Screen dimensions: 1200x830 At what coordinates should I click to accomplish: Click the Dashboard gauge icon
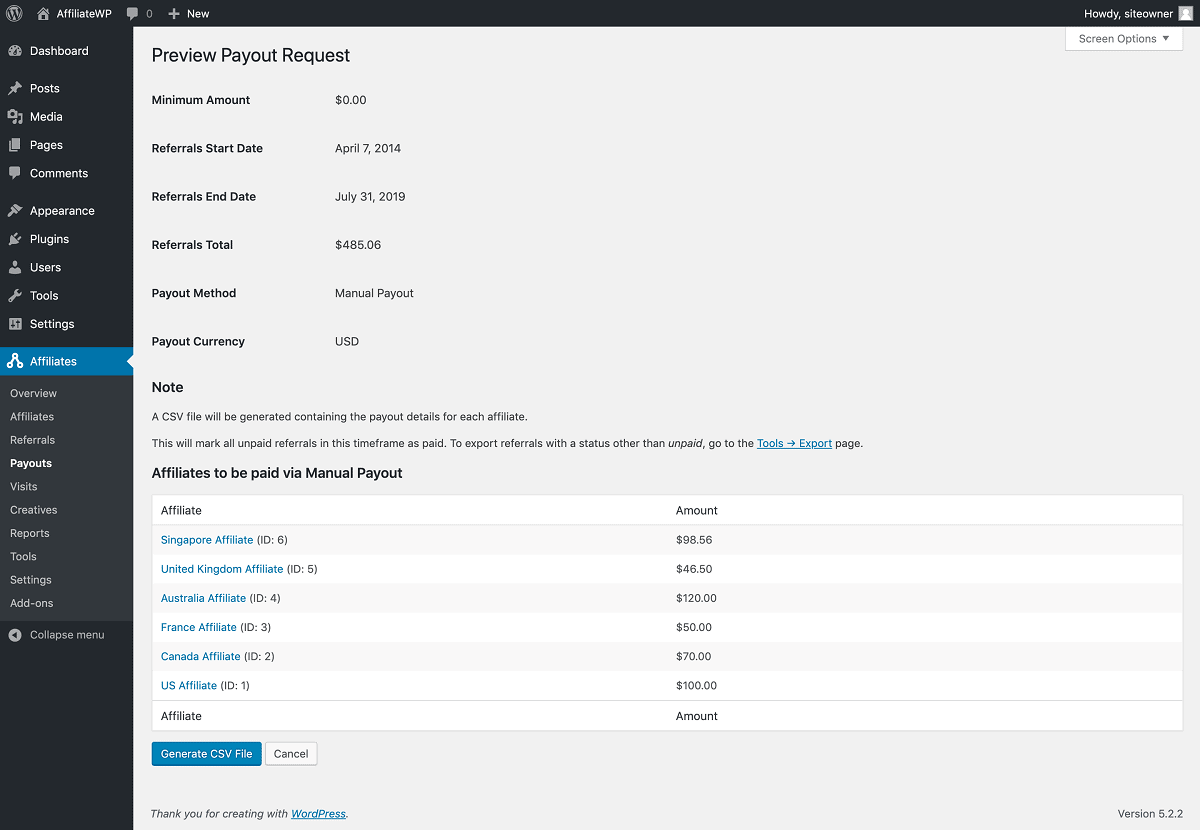pyautogui.click(x=15, y=51)
